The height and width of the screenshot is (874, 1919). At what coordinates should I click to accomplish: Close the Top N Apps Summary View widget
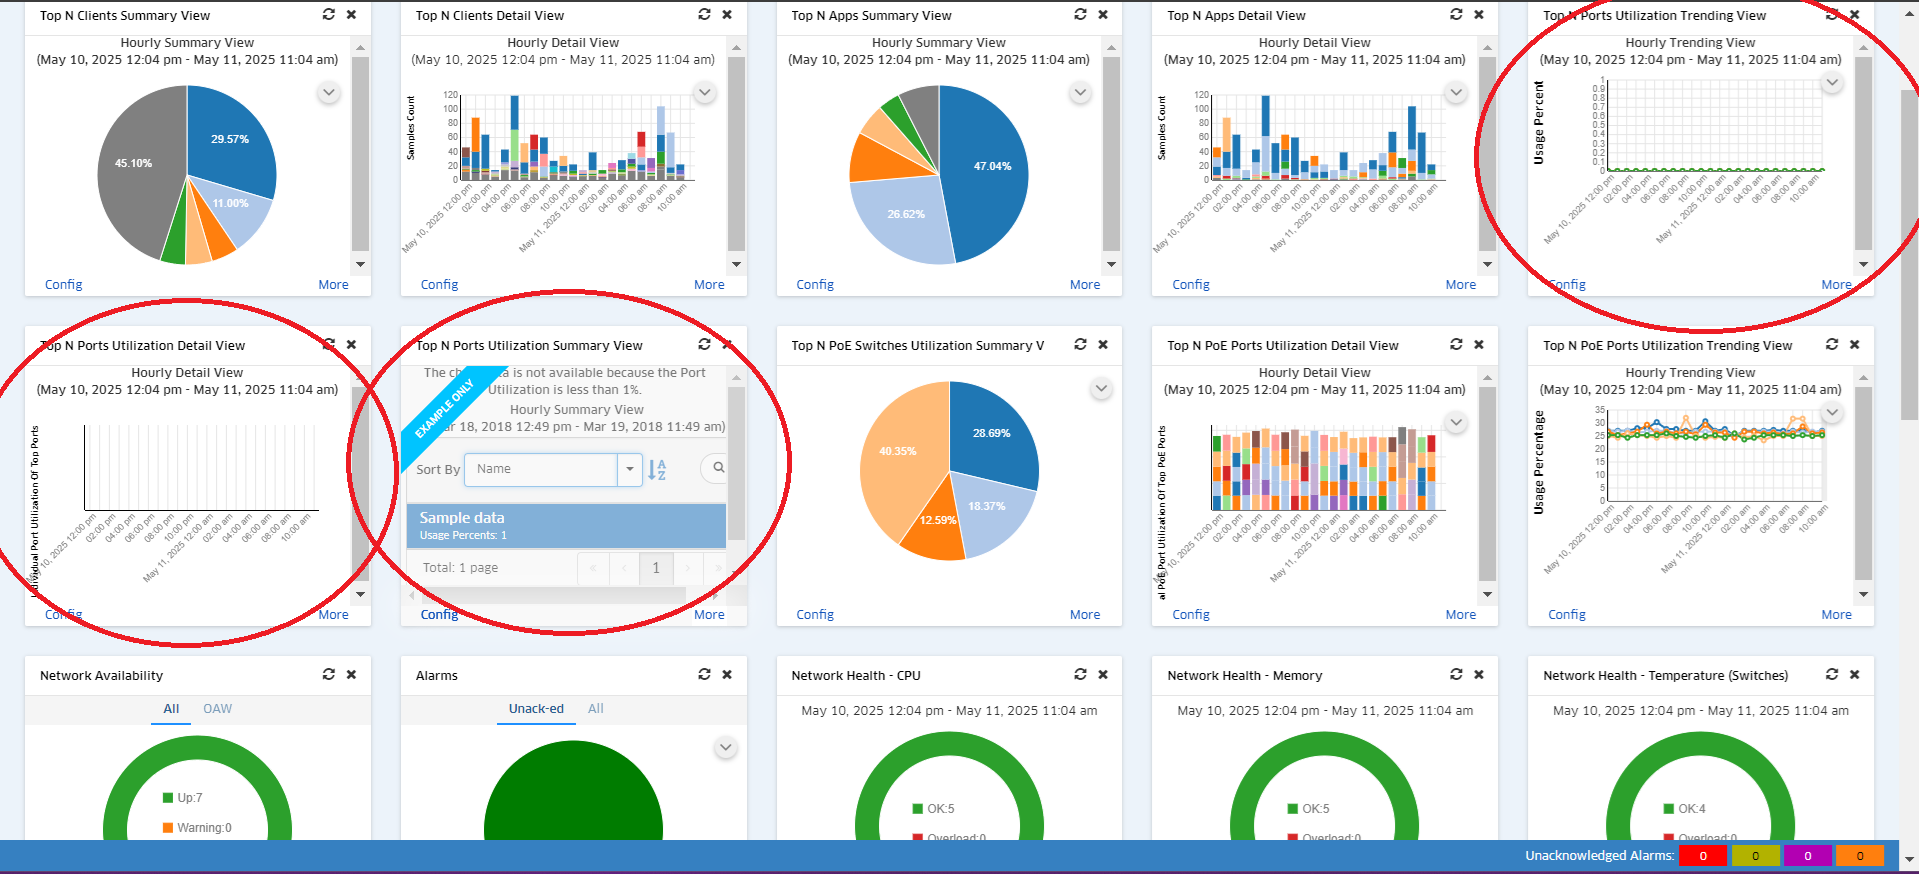pyautogui.click(x=1103, y=14)
